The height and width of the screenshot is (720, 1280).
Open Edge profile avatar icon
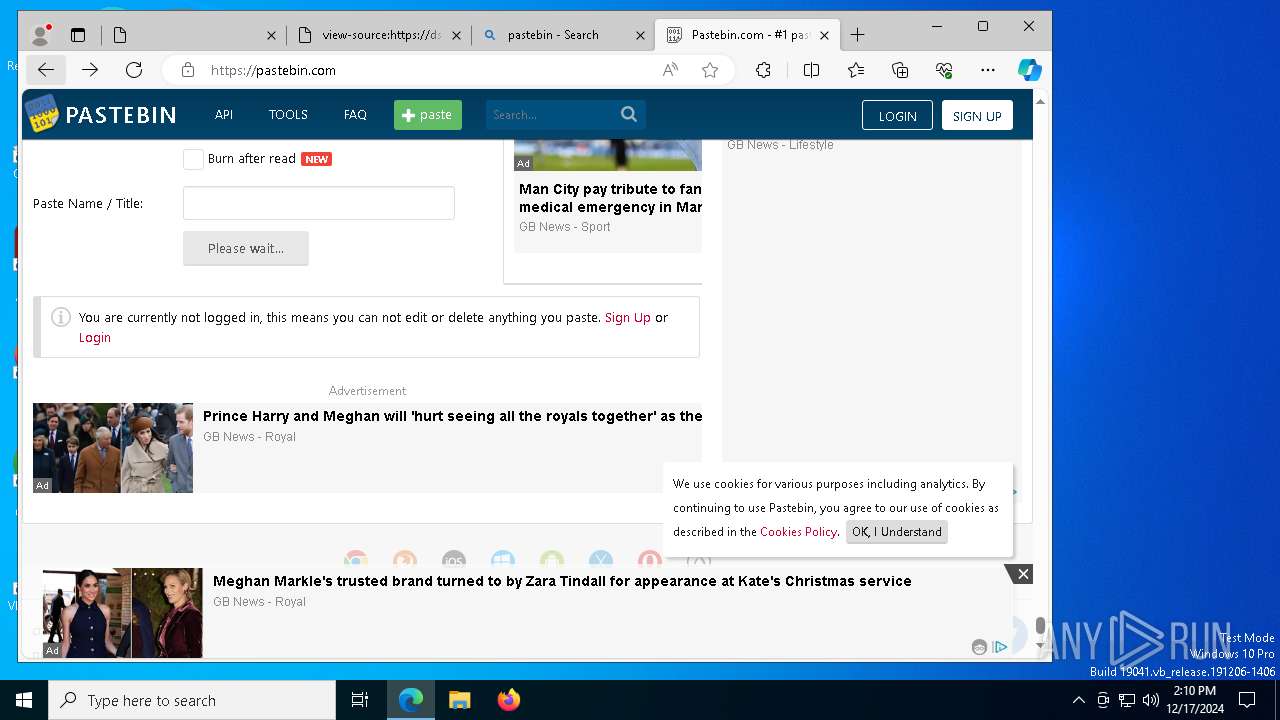click(x=41, y=35)
